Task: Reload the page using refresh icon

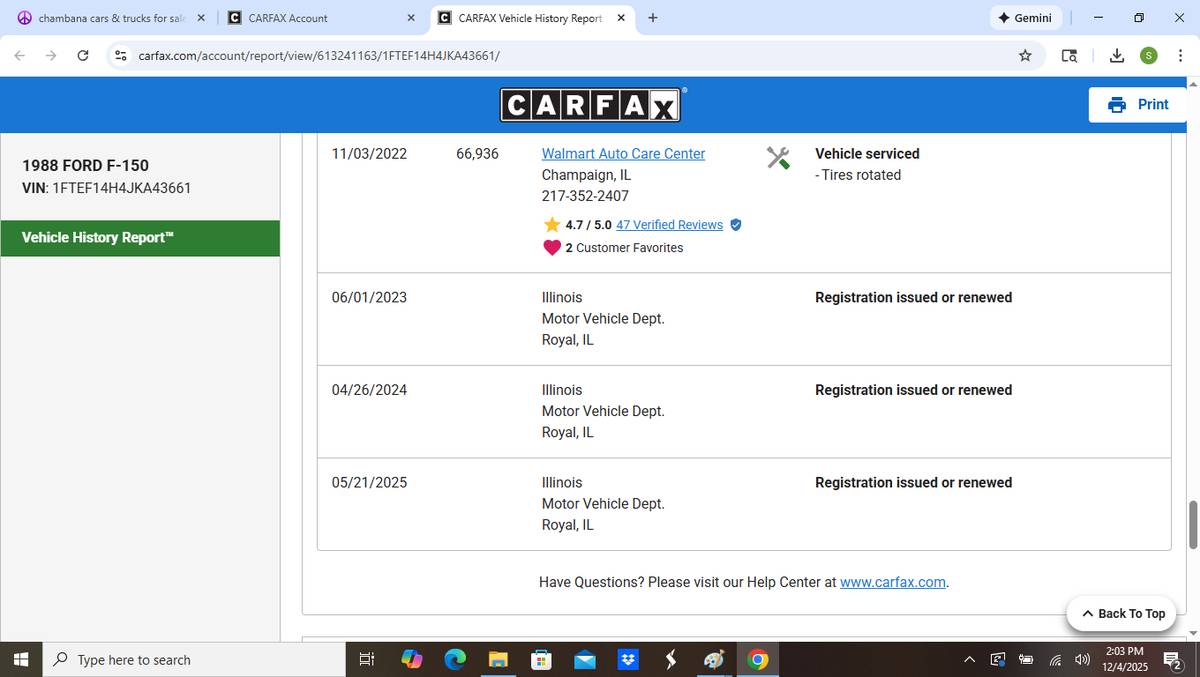Action: pos(83,56)
